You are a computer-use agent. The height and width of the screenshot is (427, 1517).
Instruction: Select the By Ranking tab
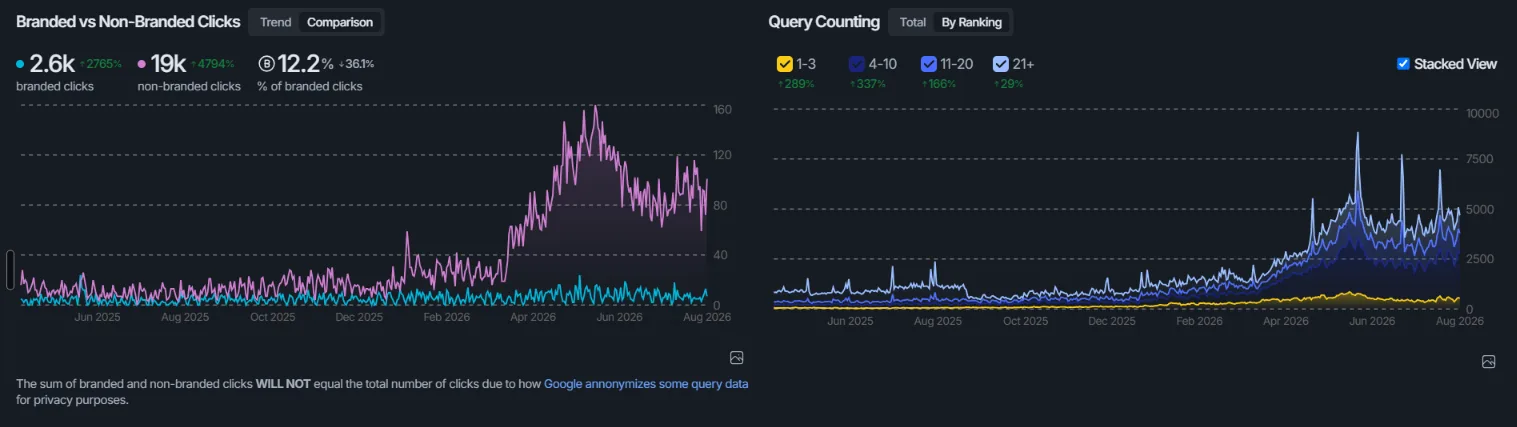[x=971, y=22]
